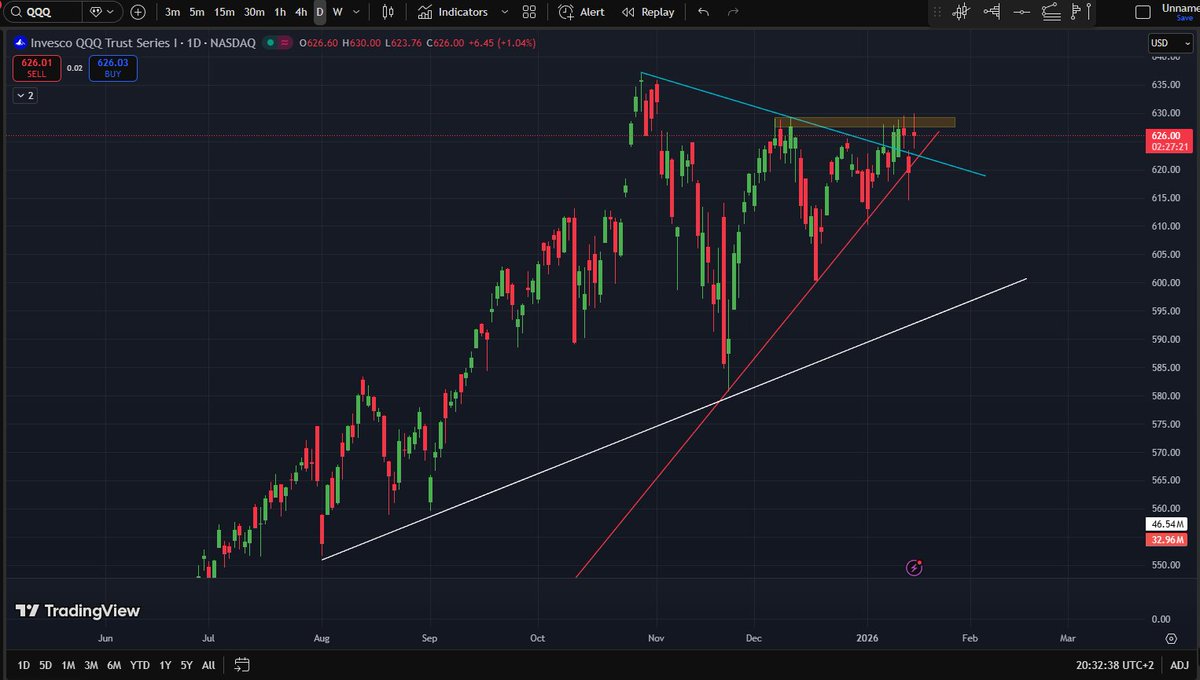The height and width of the screenshot is (680, 1200).
Task: Click the TradingView logo
Action: (x=77, y=611)
